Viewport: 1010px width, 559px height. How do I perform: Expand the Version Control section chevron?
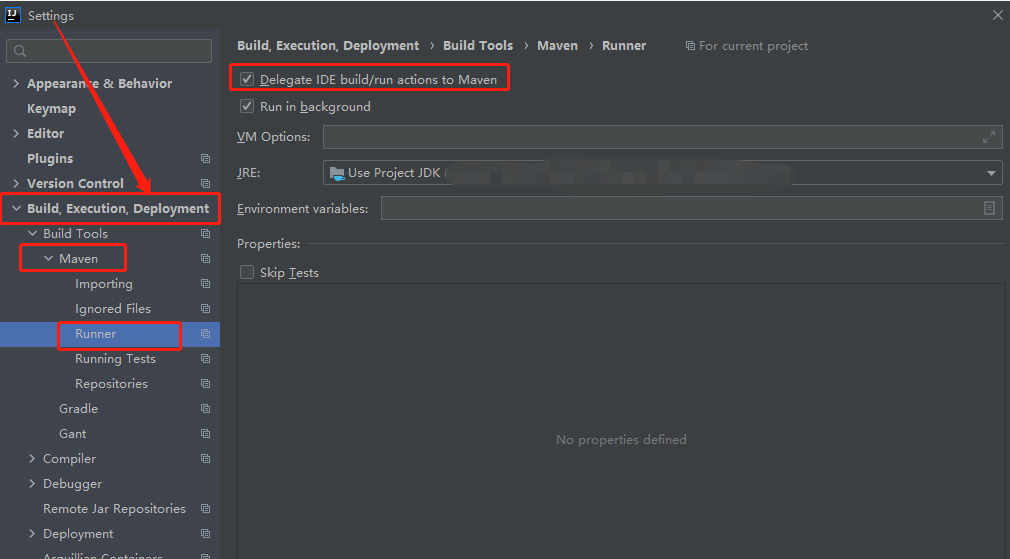(16, 184)
